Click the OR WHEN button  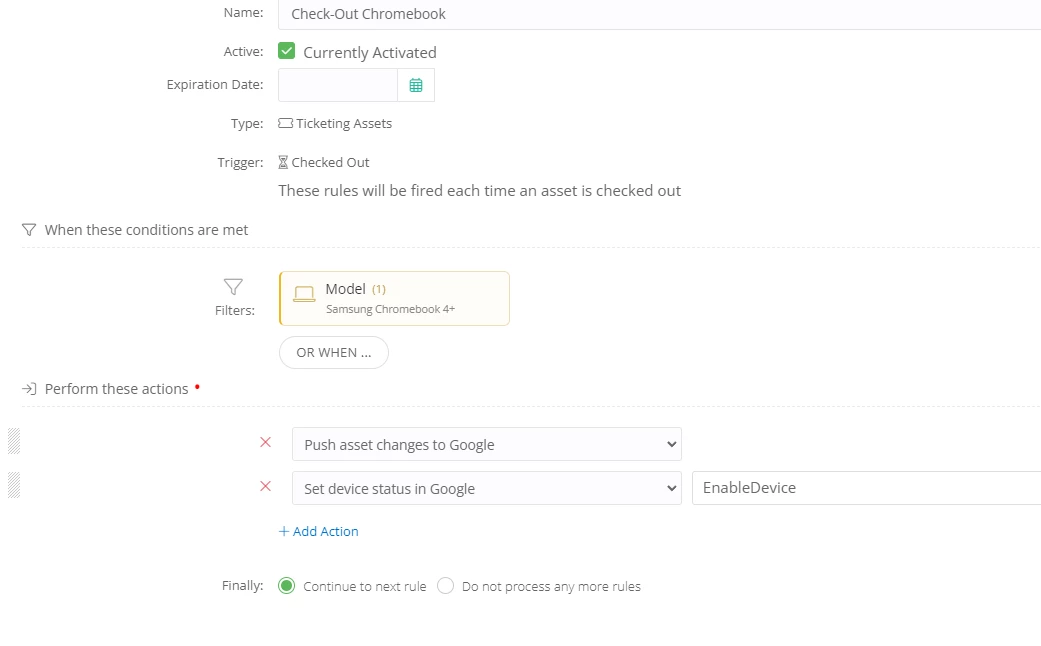click(333, 353)
